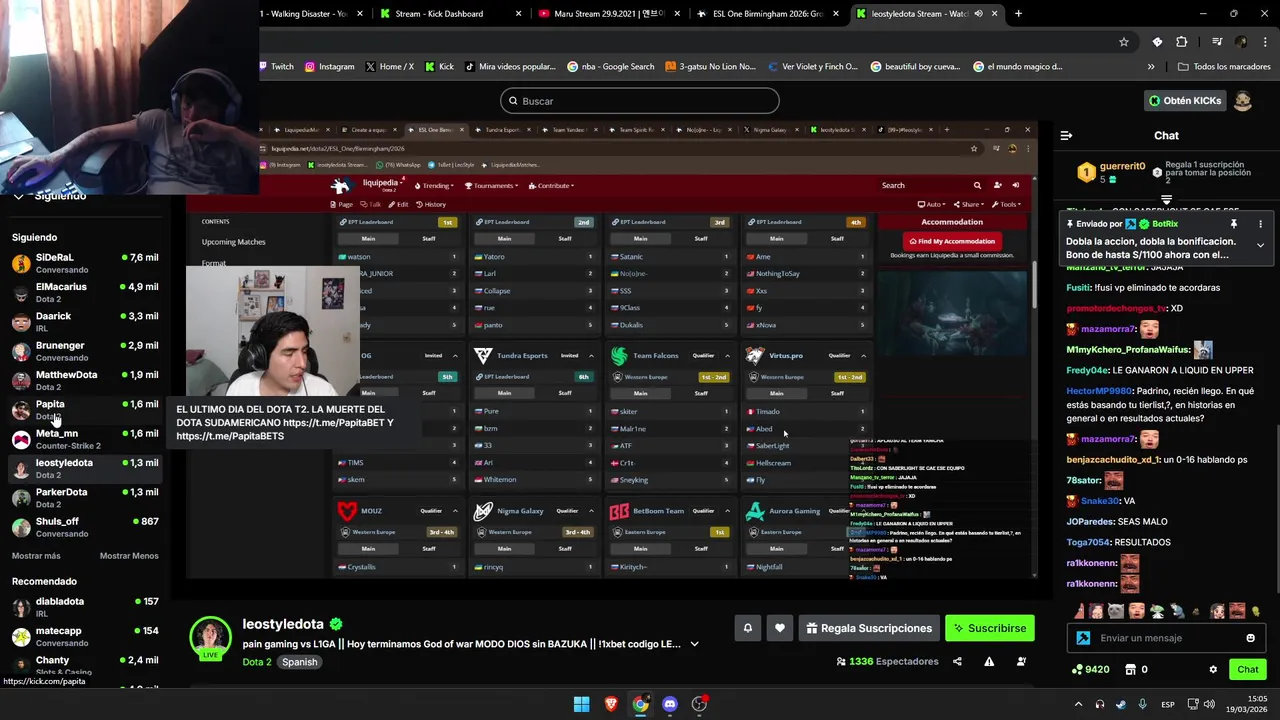Open MatthewDota channel in sidebar
1280x720 pixels.
click(x=85, y=380)
